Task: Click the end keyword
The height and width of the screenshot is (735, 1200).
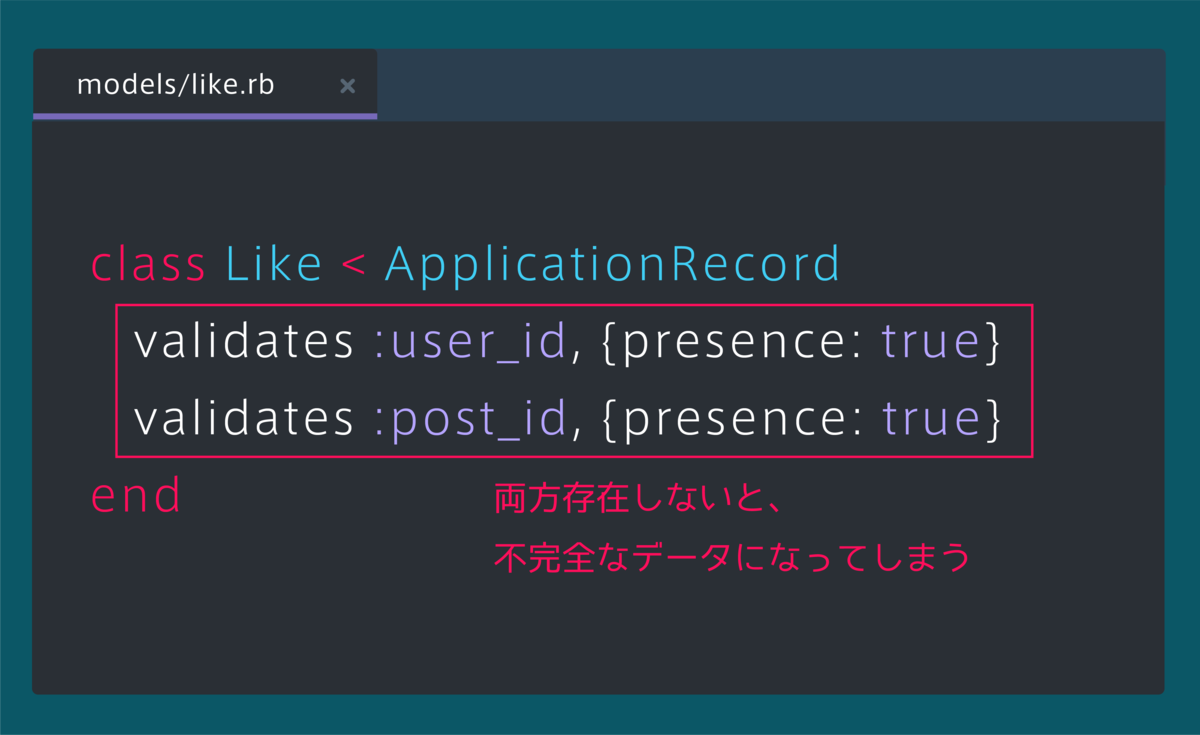Action: point(136,495)
